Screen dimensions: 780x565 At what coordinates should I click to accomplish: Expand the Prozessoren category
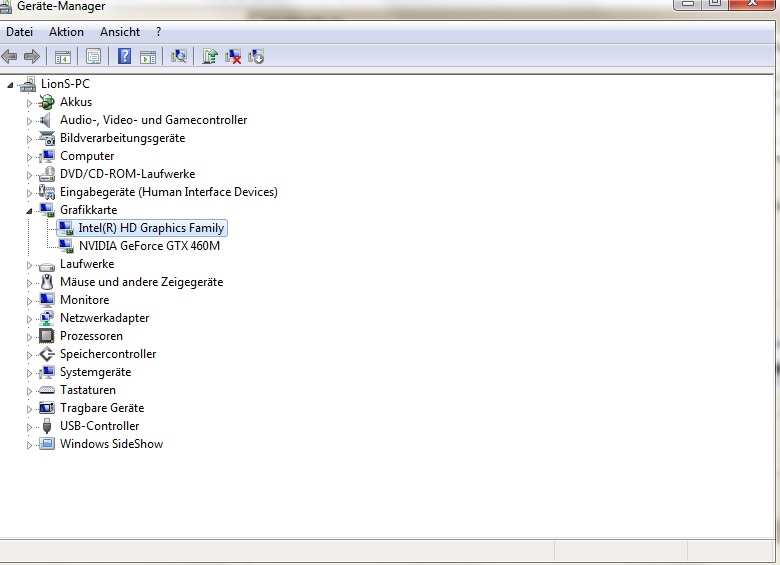coord(29,337)
